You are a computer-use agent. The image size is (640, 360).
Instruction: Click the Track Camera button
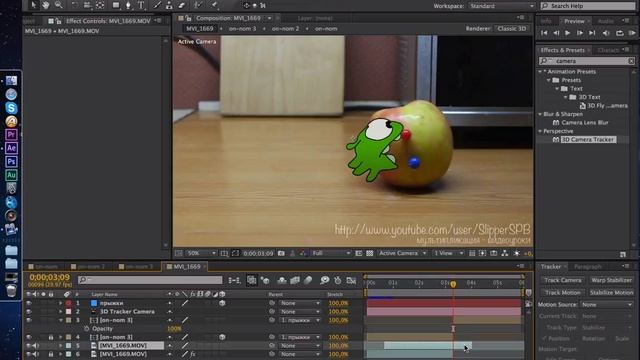pyautogui.click(x=562, y=280)
